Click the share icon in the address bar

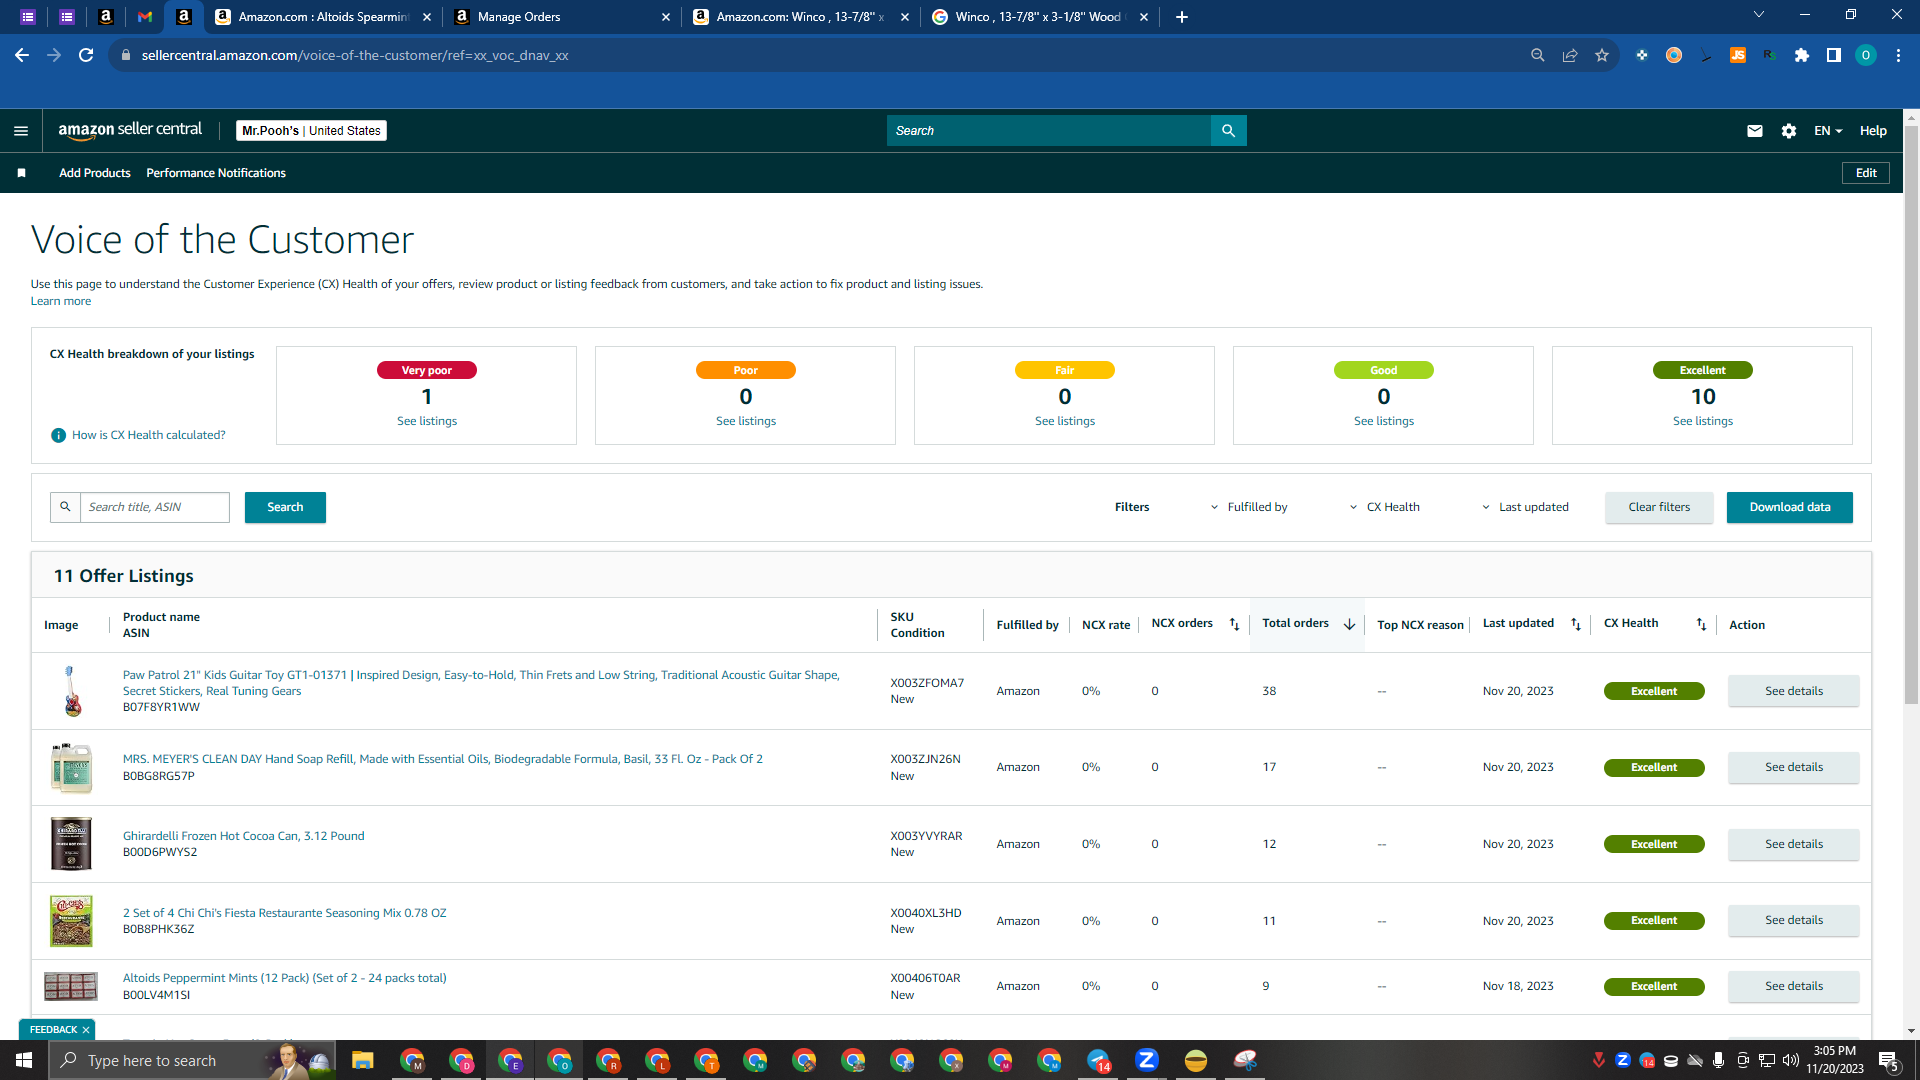[x=1570, y=55]
